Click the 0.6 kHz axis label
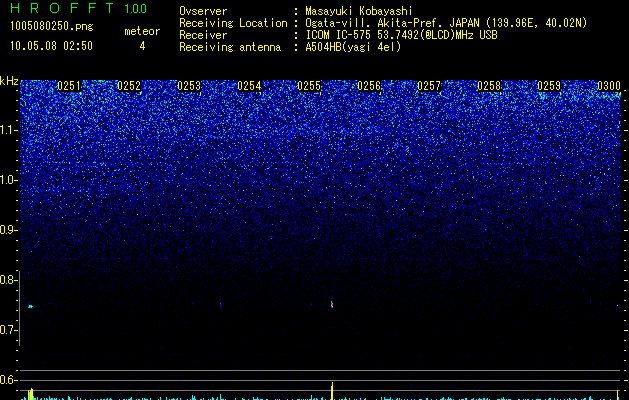 point(8,380)
